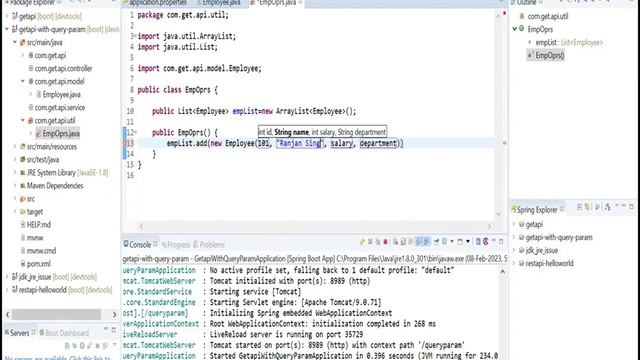Collapse the EmpOprs class in Outline
This screenshot has width=640, height=360.
(x=515, y=29)
